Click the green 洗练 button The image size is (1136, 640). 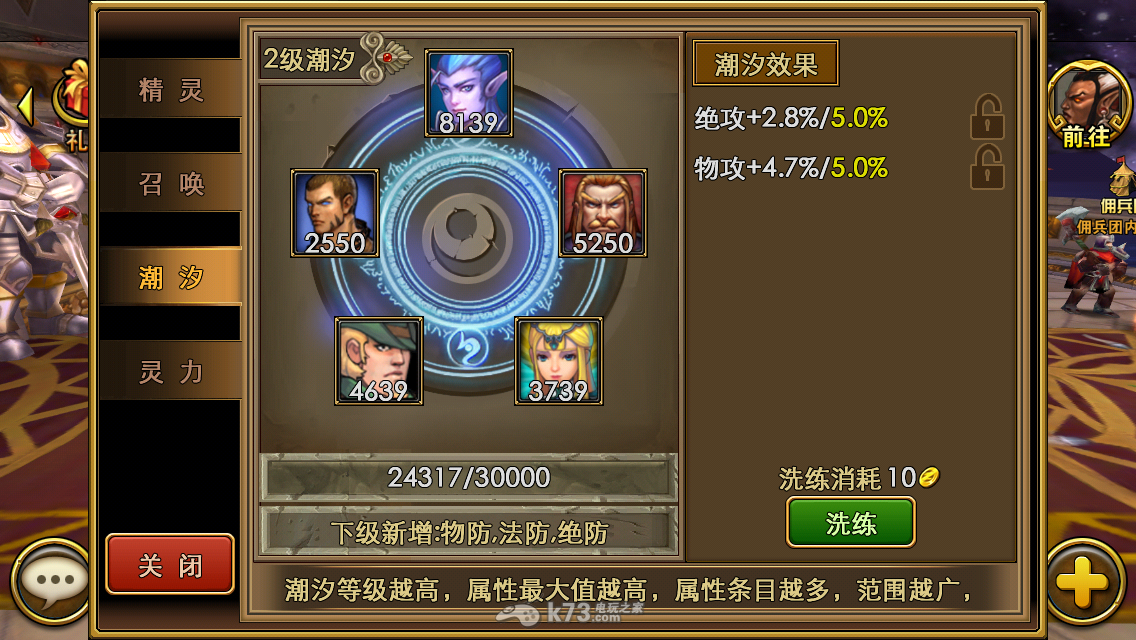(851, 523)
